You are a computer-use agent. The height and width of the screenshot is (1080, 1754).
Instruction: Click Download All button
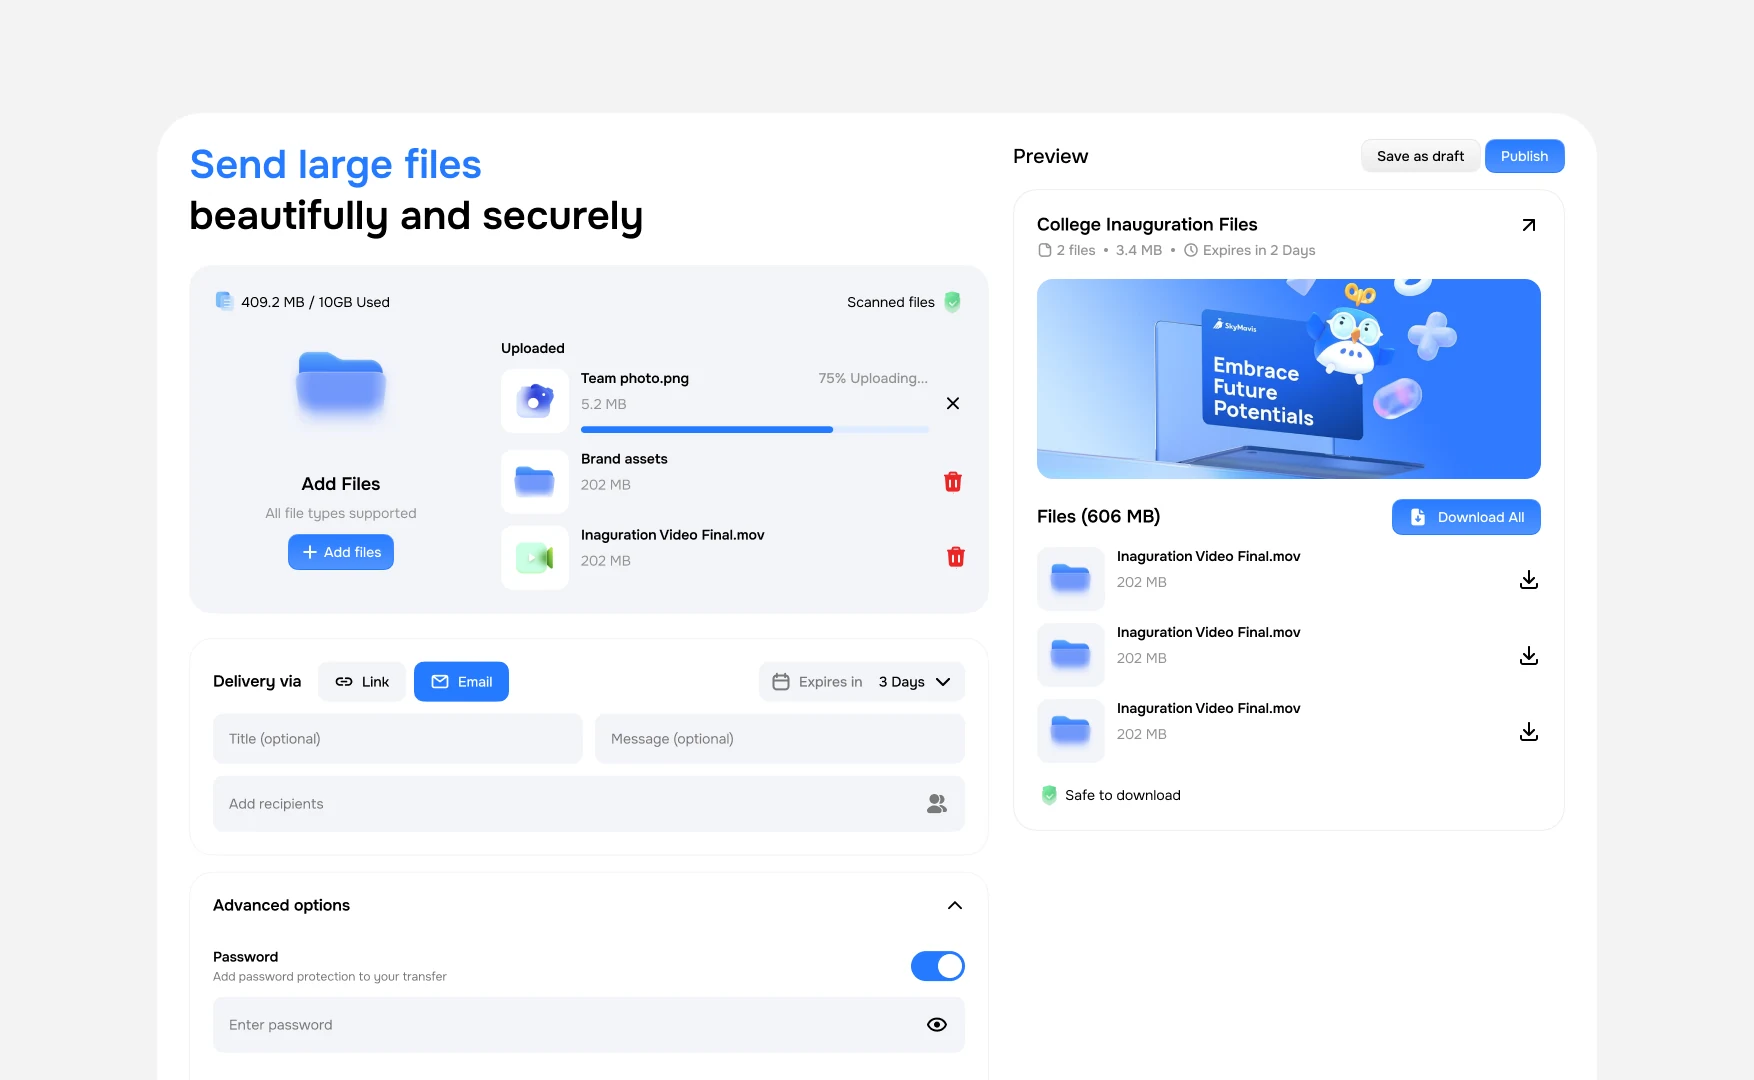coord(1466,517)
